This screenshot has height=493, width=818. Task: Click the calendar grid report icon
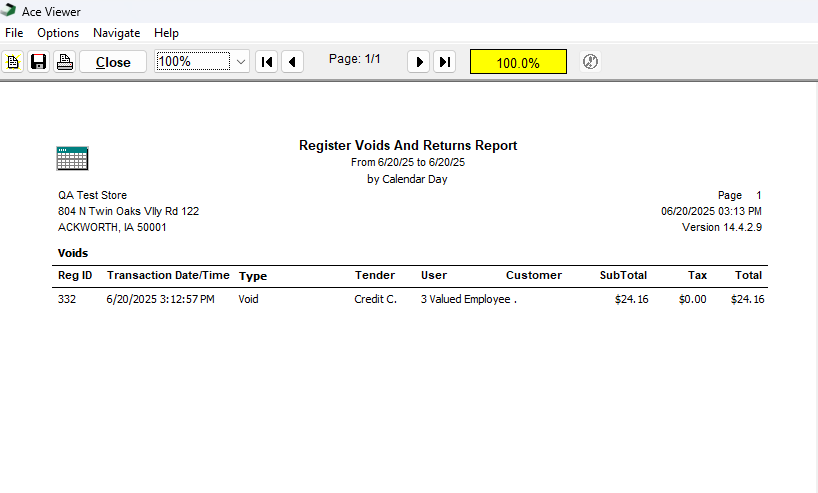73,159
